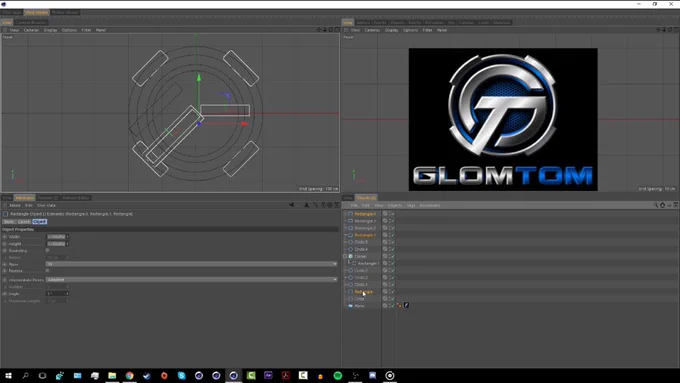Click move-view icon in left viewport header
Image resolution: width=680 pixels, height=383 pixels.
[319, 30]
